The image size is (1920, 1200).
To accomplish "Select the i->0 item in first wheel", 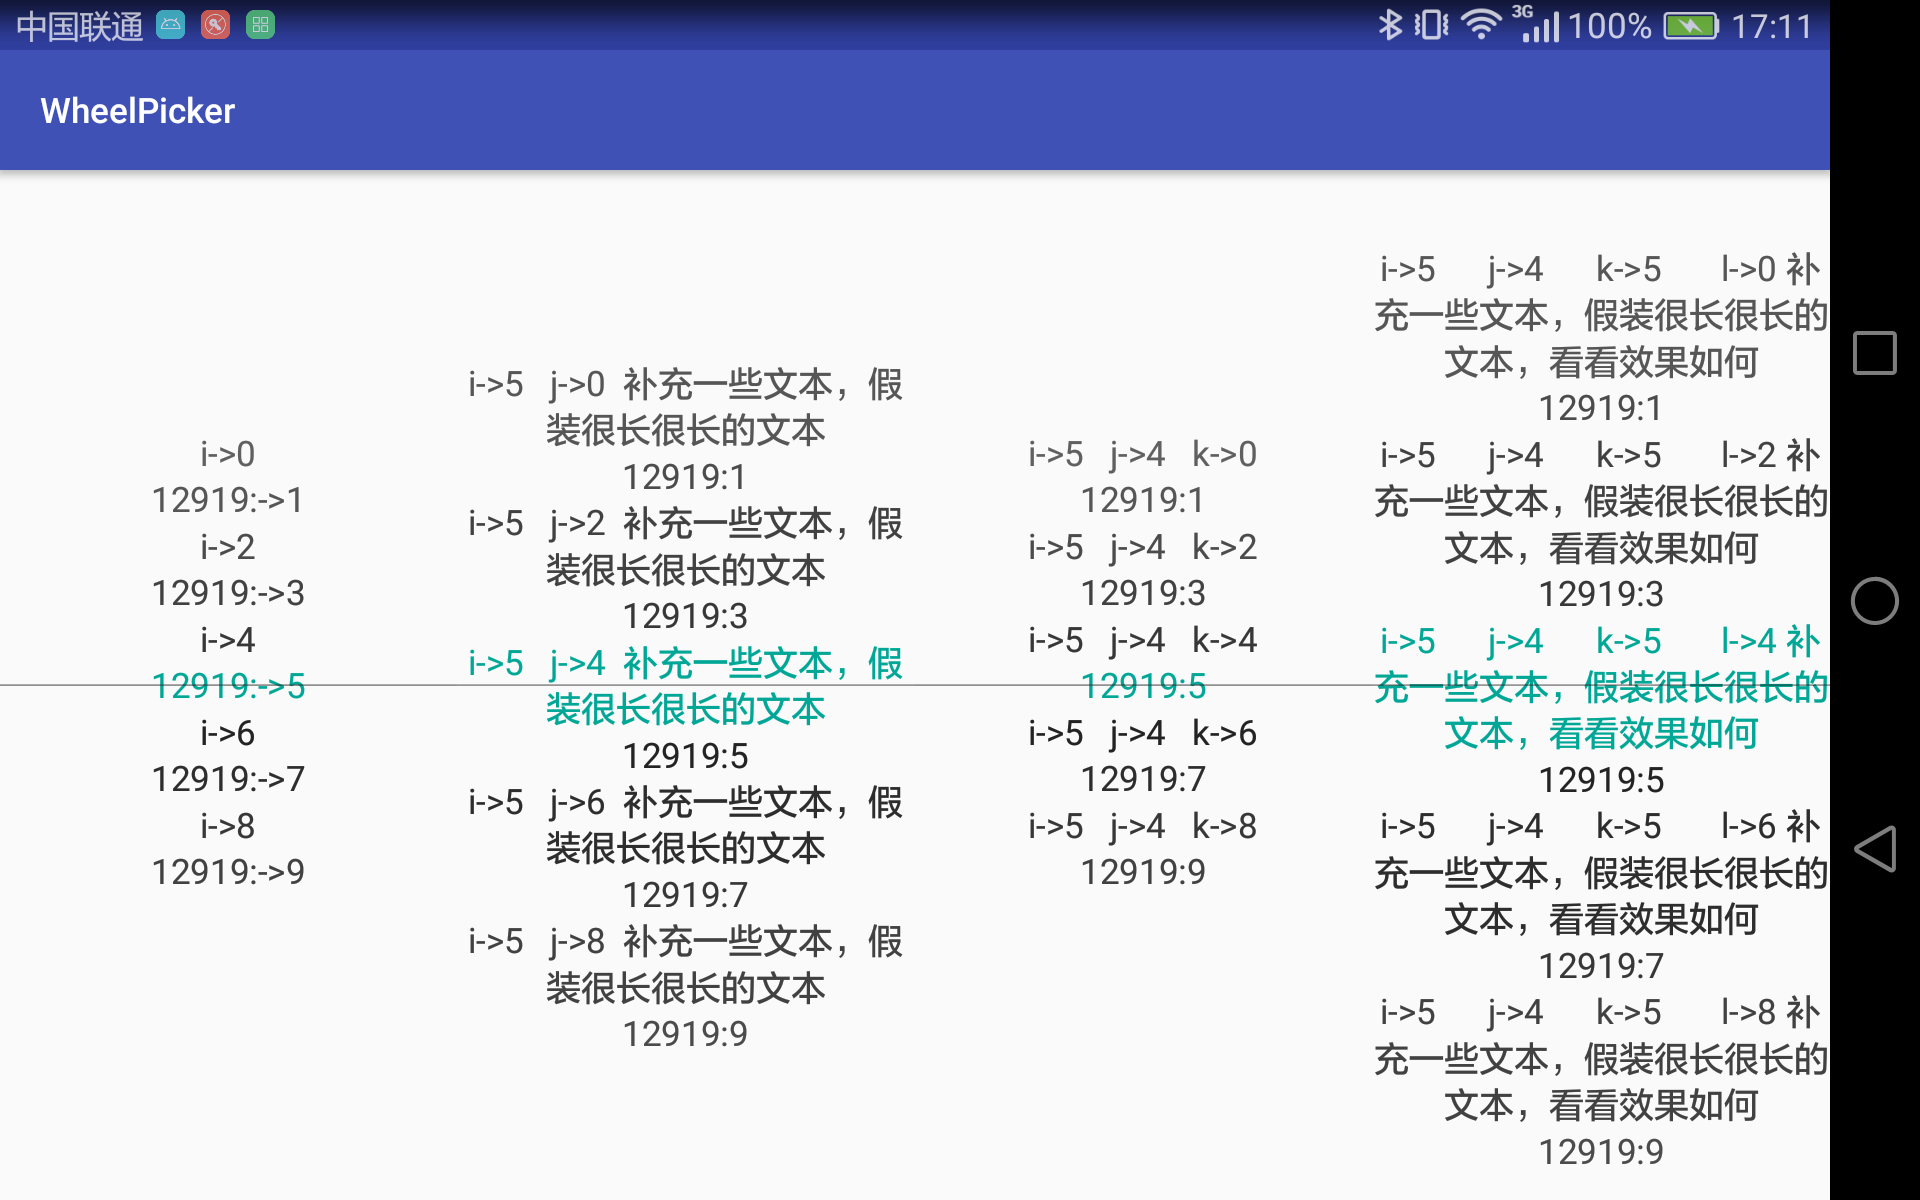I will pyautogui.click(x=228, y=455).
